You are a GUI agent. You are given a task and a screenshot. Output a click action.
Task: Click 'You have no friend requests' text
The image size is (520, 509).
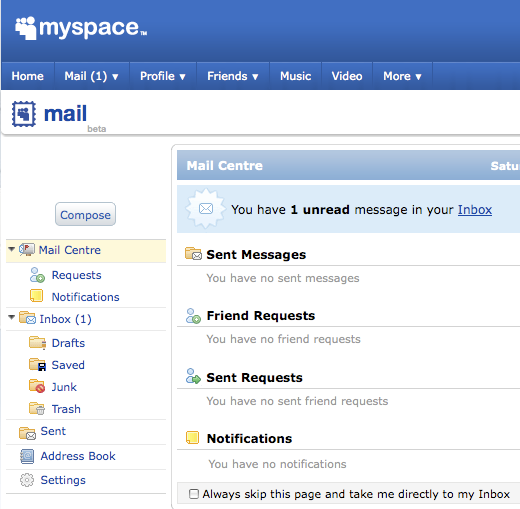click(283, 339)
